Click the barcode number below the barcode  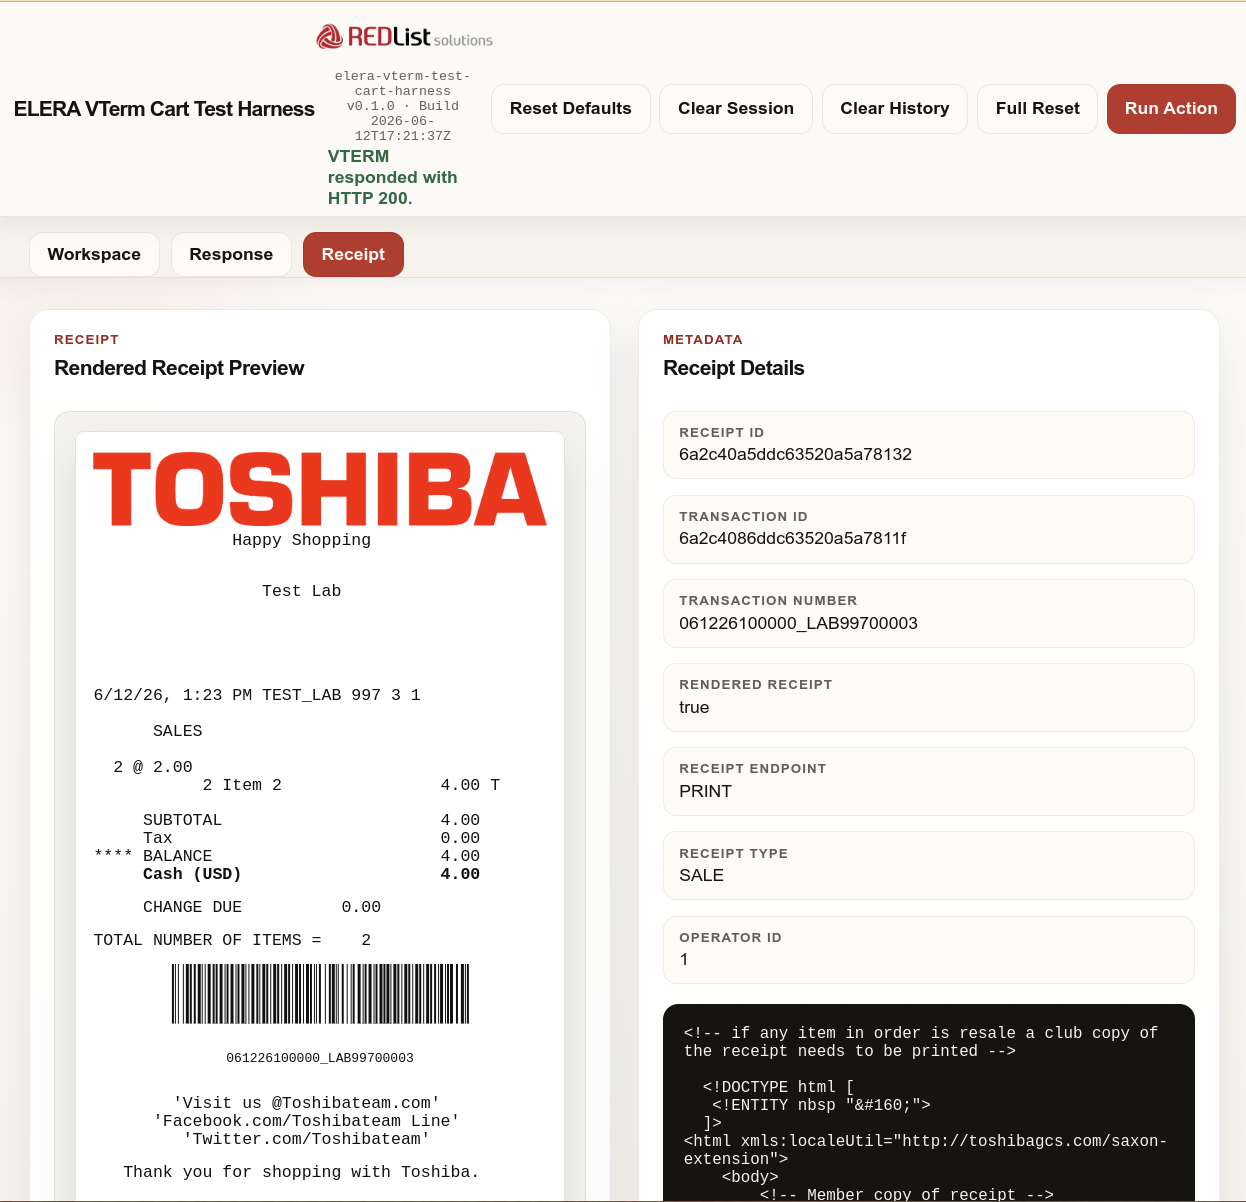(x=320, y=1058)
